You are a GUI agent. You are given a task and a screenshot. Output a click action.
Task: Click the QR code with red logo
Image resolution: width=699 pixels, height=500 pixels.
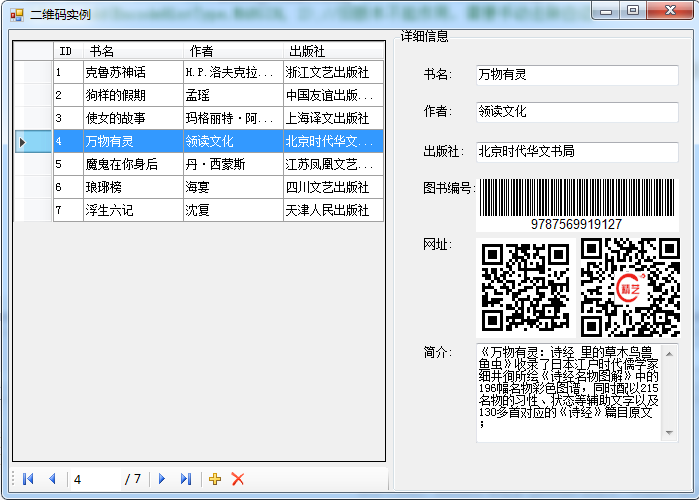point(630,287)
